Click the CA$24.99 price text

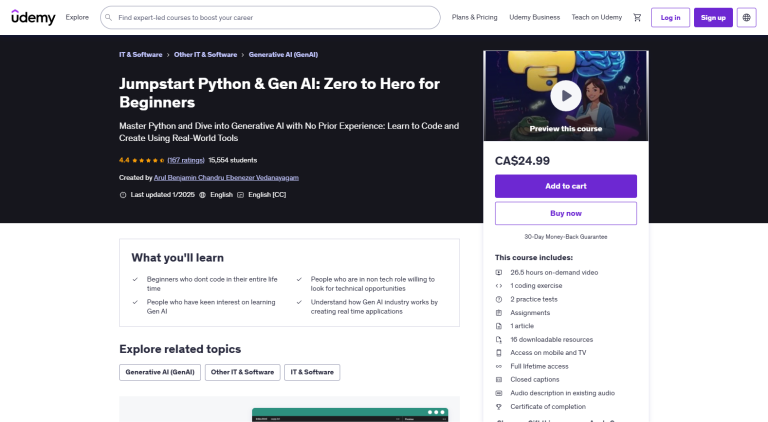pyautogui.click(x=522, y=161)
